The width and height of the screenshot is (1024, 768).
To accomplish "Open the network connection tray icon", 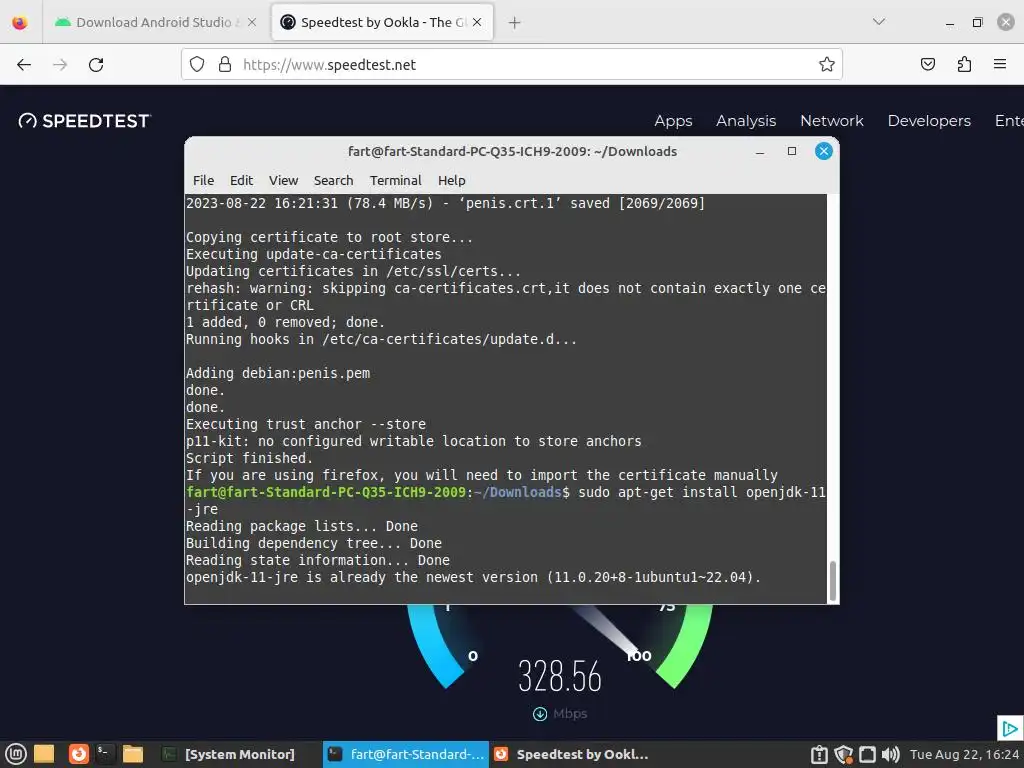I will pos(867,754).
